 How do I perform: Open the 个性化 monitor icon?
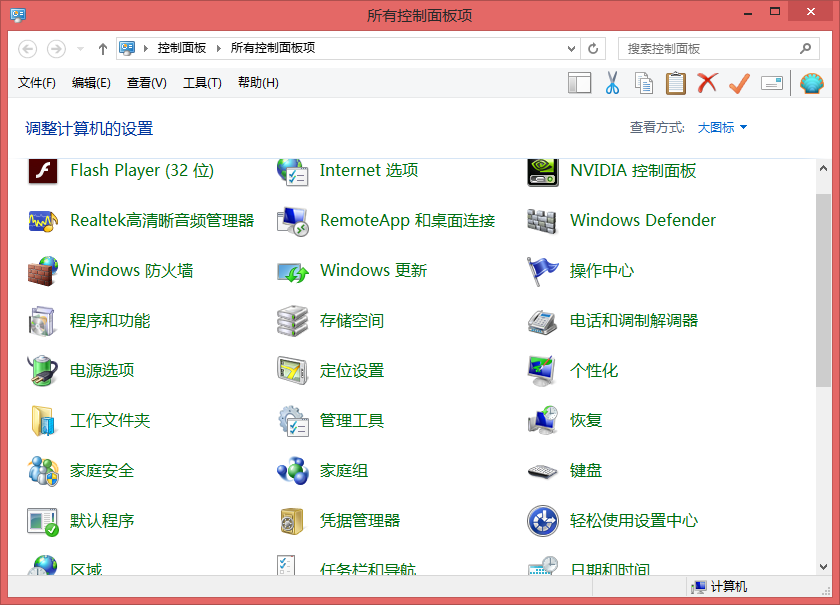[542, 371]
